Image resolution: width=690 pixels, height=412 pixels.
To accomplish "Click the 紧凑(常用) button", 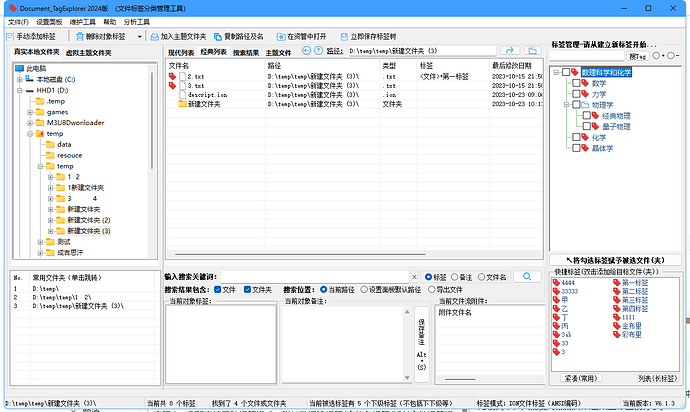I will click(581, 378).
